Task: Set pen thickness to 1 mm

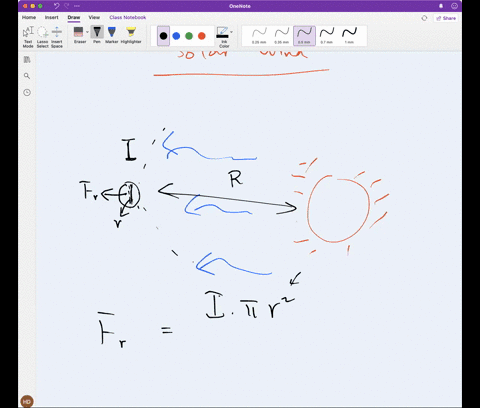Action: click(x=349, y=36)
